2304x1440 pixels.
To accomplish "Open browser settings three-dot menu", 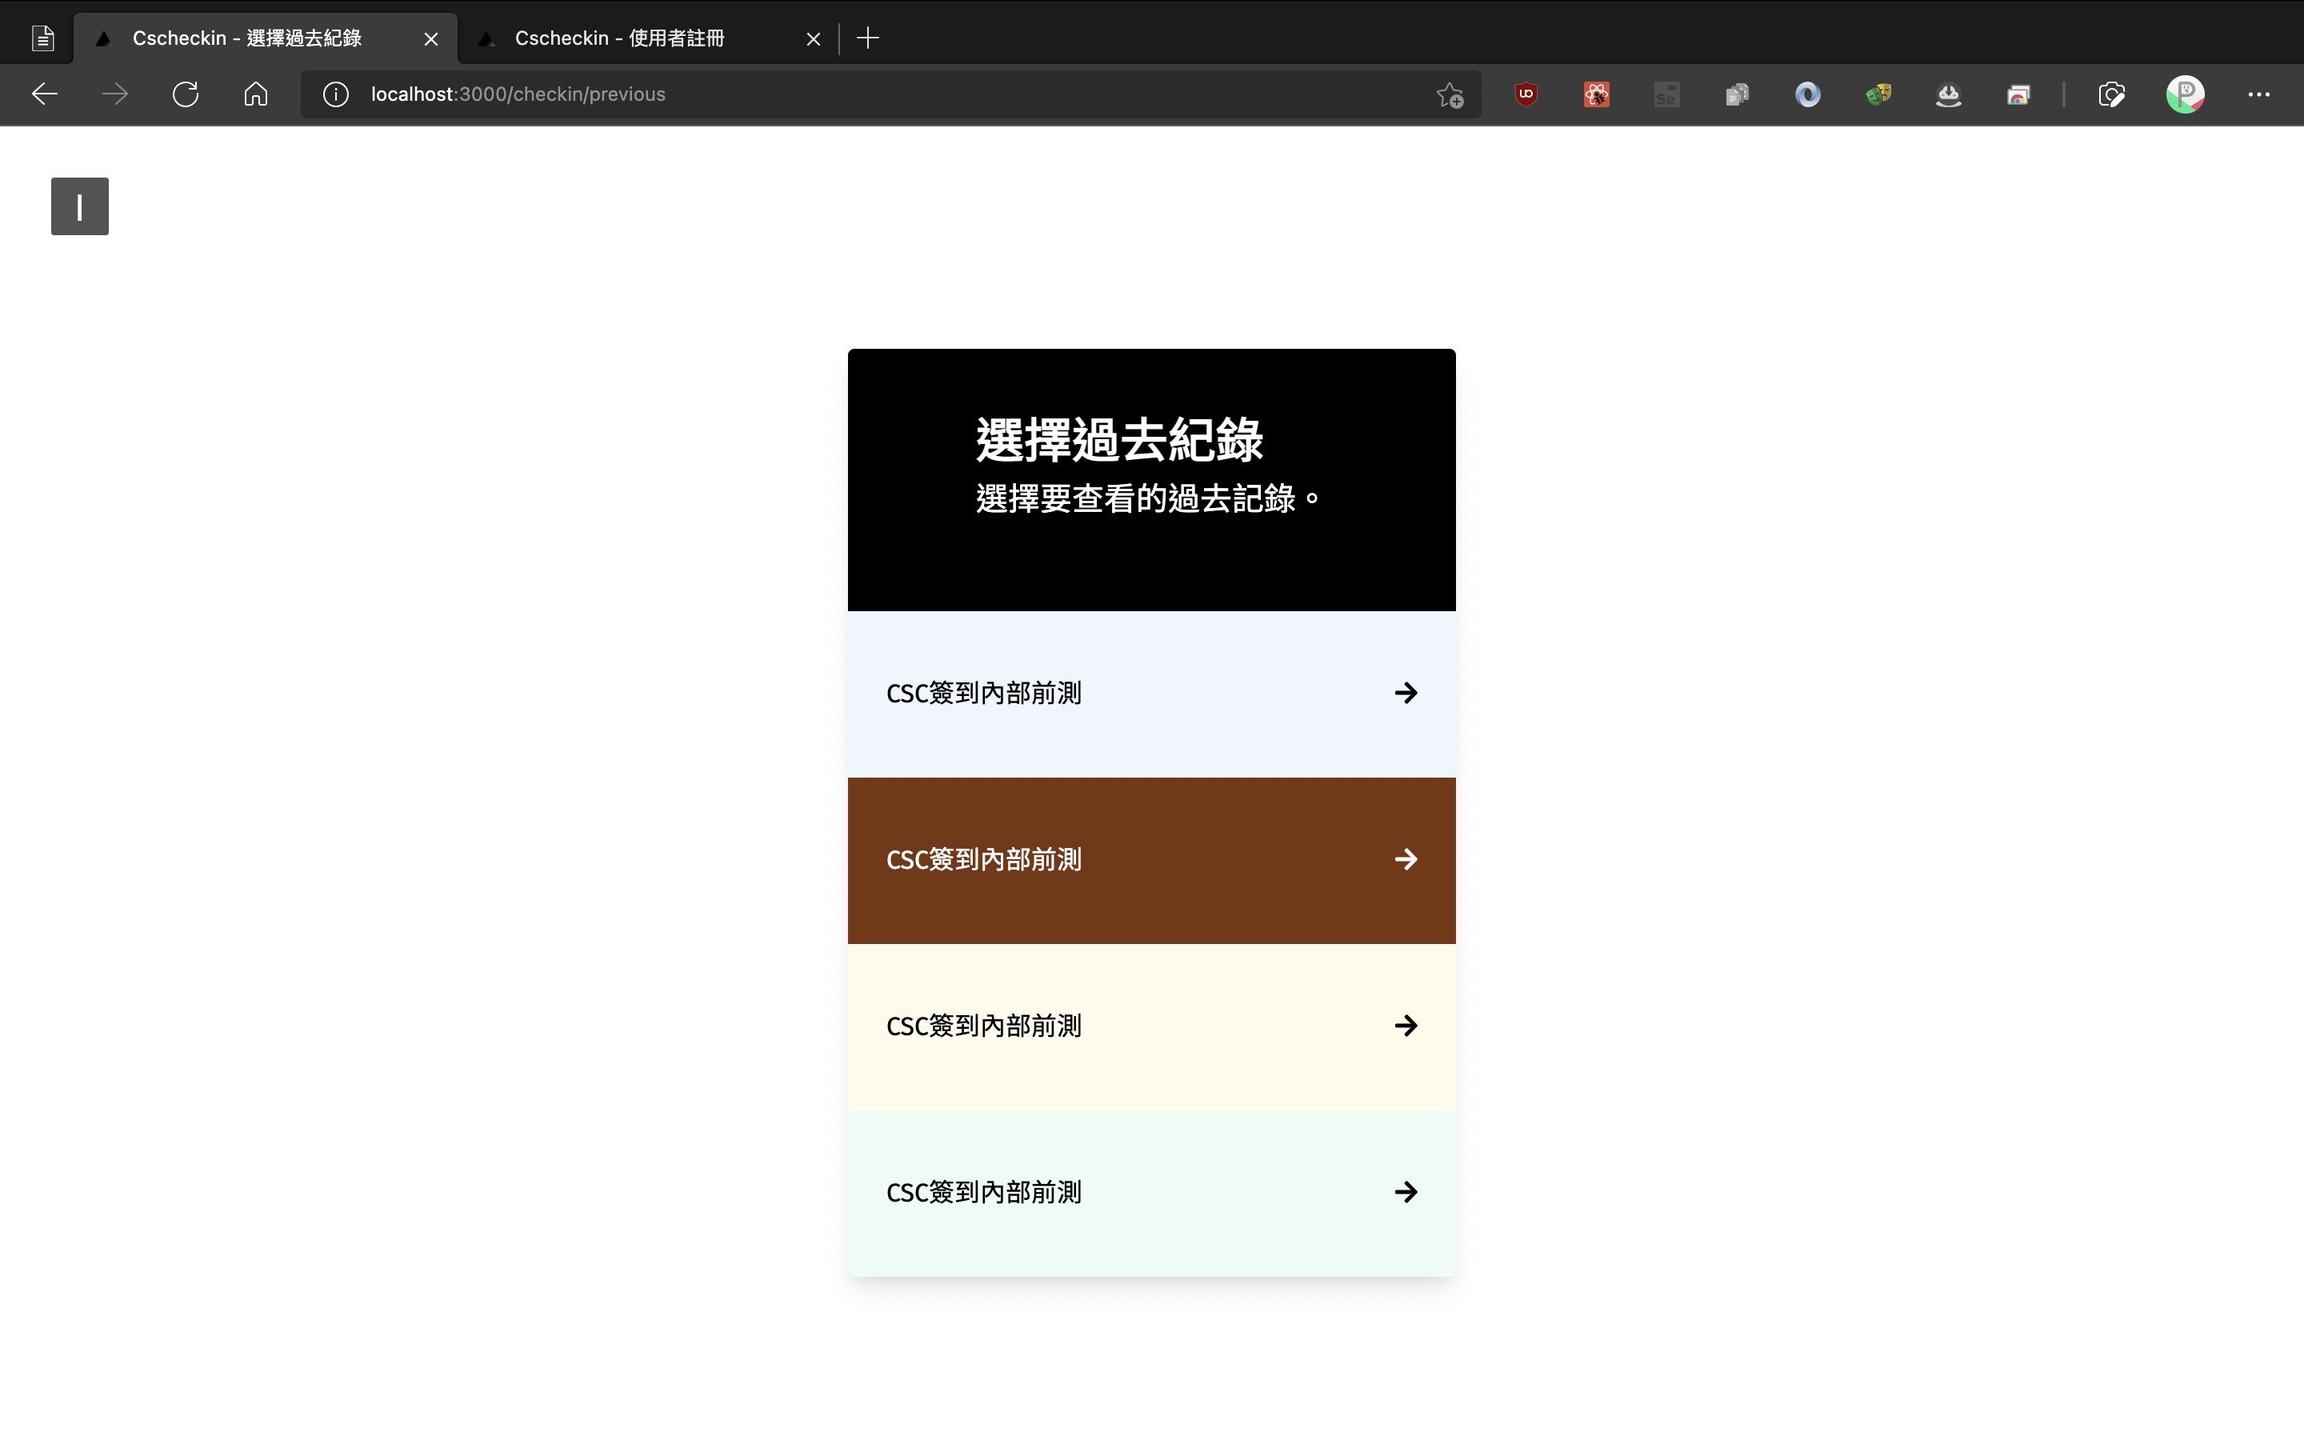I will pos(2259,94).
